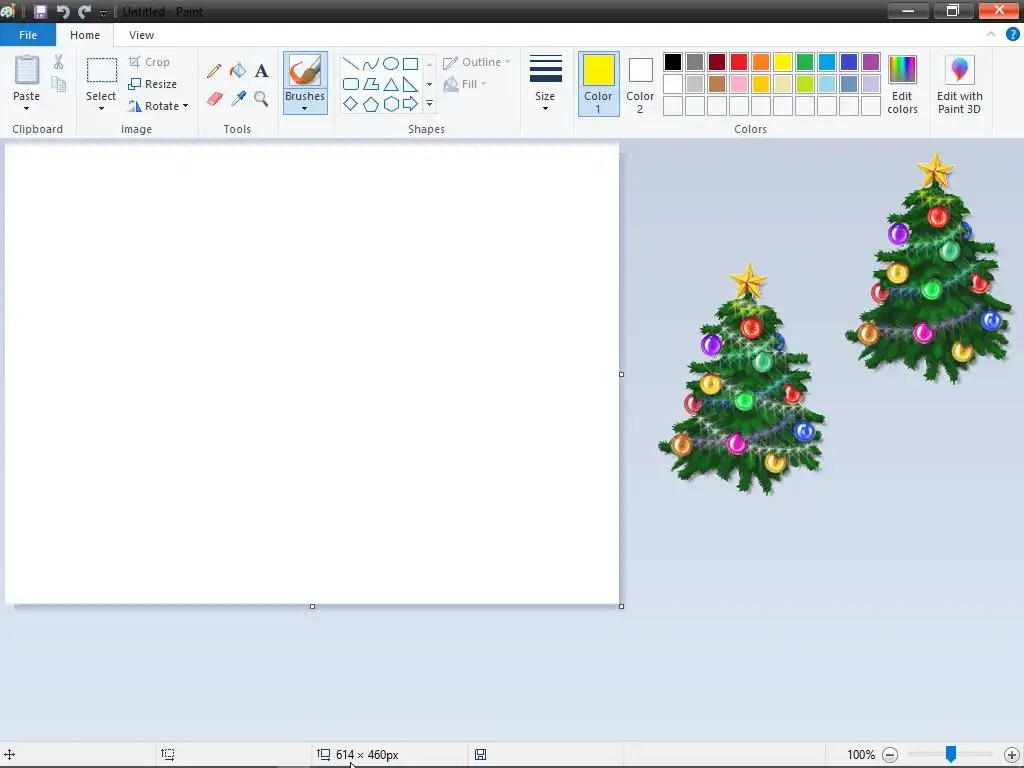The image size is (1024, 768).
Task: Choose the Polygon shape
Action: coord(370,84)
